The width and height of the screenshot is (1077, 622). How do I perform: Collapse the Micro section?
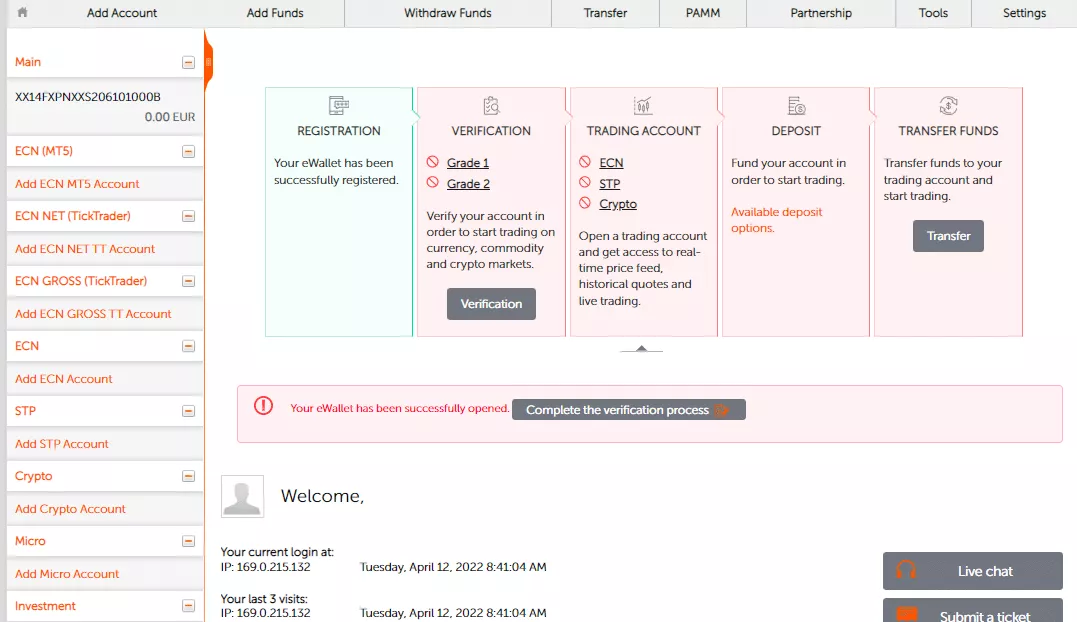pos(188,541)
